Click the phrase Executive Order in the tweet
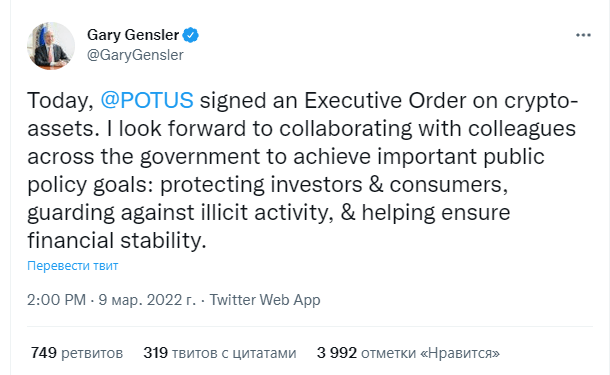The width and height of the screenshot is (610, 375). point(385,100)
